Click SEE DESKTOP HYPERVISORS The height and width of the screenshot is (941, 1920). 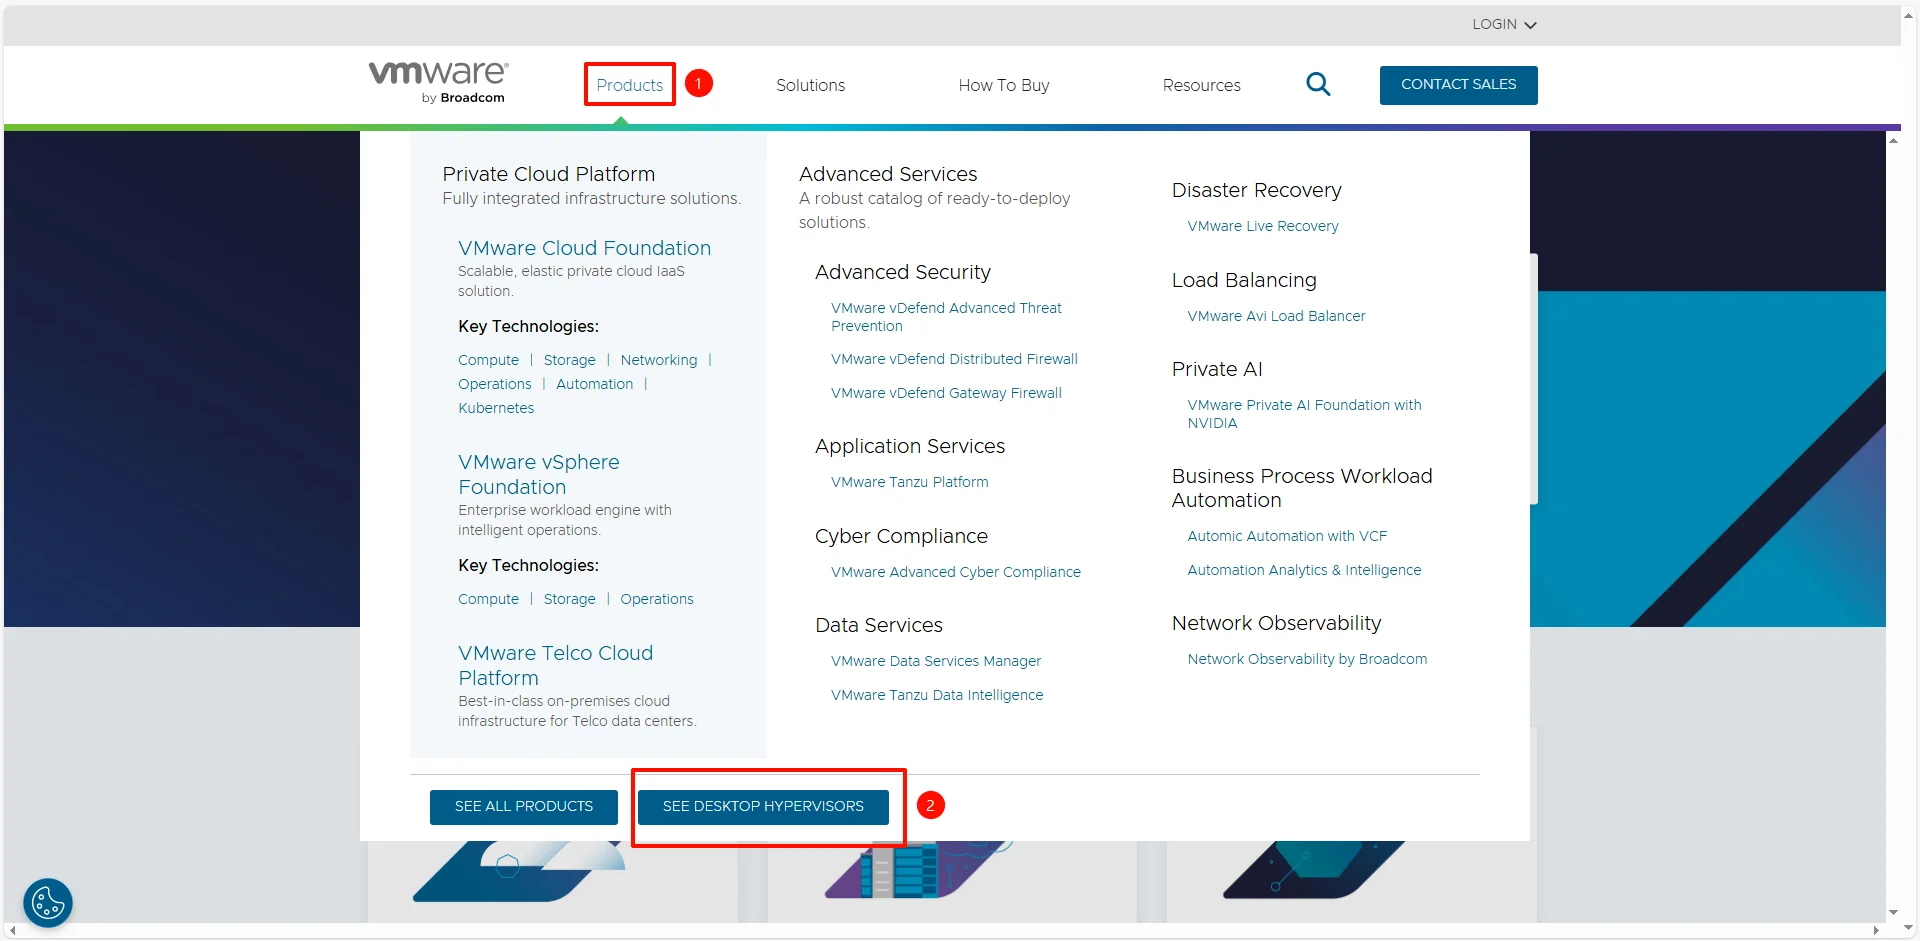click(x=763, y=805)
